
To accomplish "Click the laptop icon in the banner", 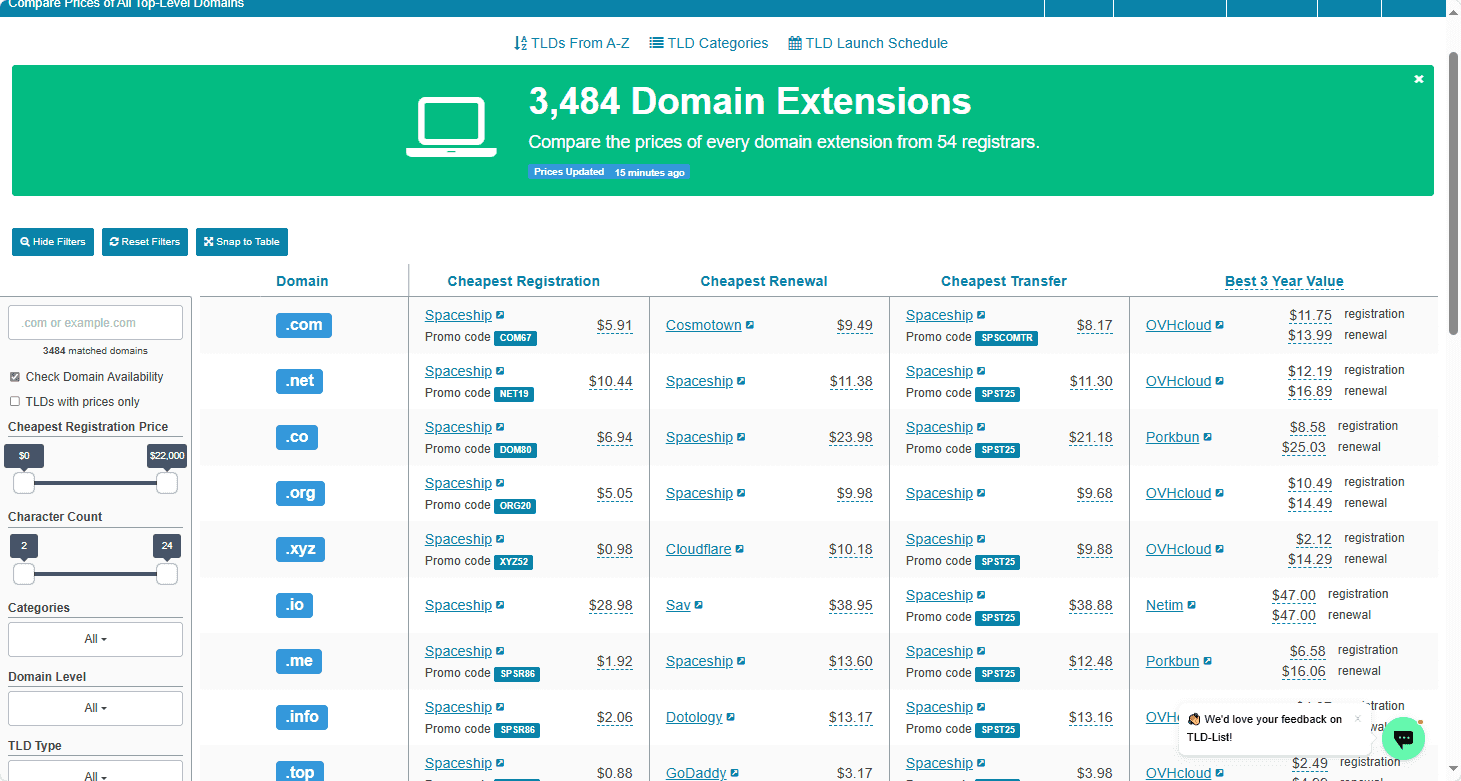I will [451, 127].
